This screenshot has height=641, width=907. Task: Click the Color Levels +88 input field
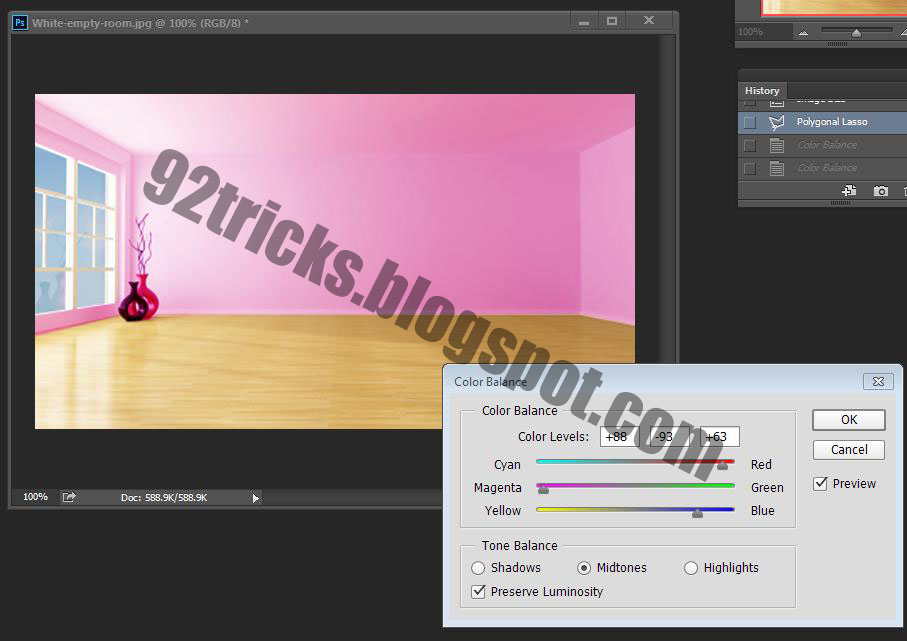click(x=618, y=436)
